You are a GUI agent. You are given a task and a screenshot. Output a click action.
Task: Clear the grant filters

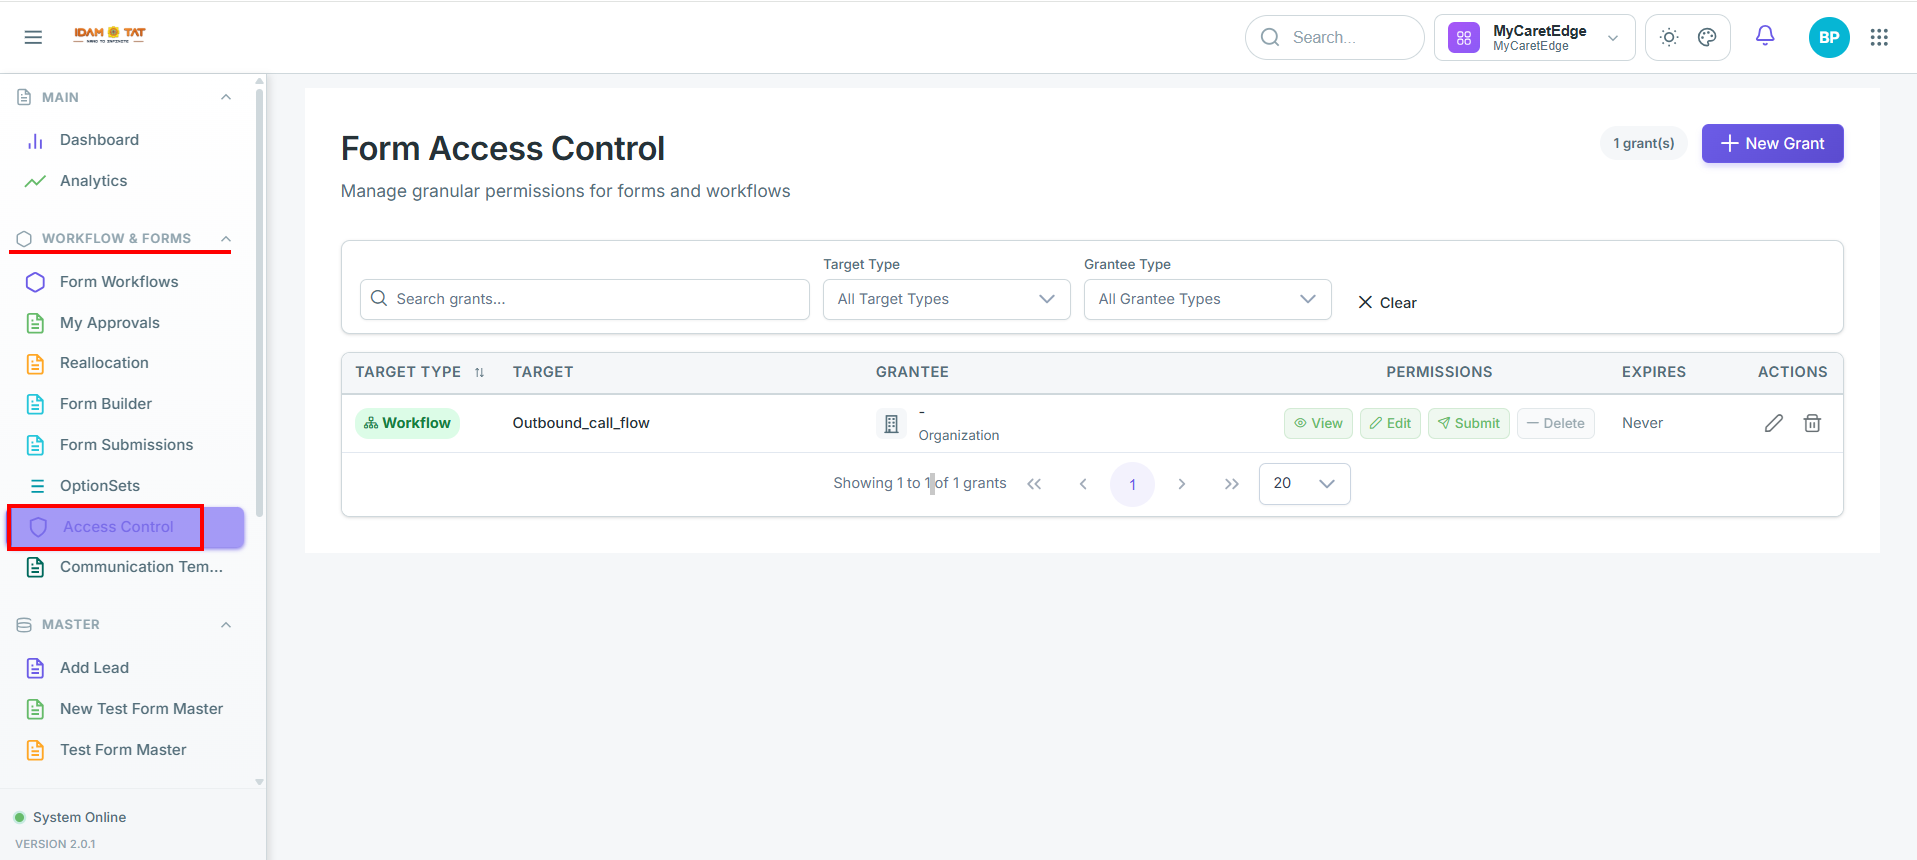click(1387, 302)
